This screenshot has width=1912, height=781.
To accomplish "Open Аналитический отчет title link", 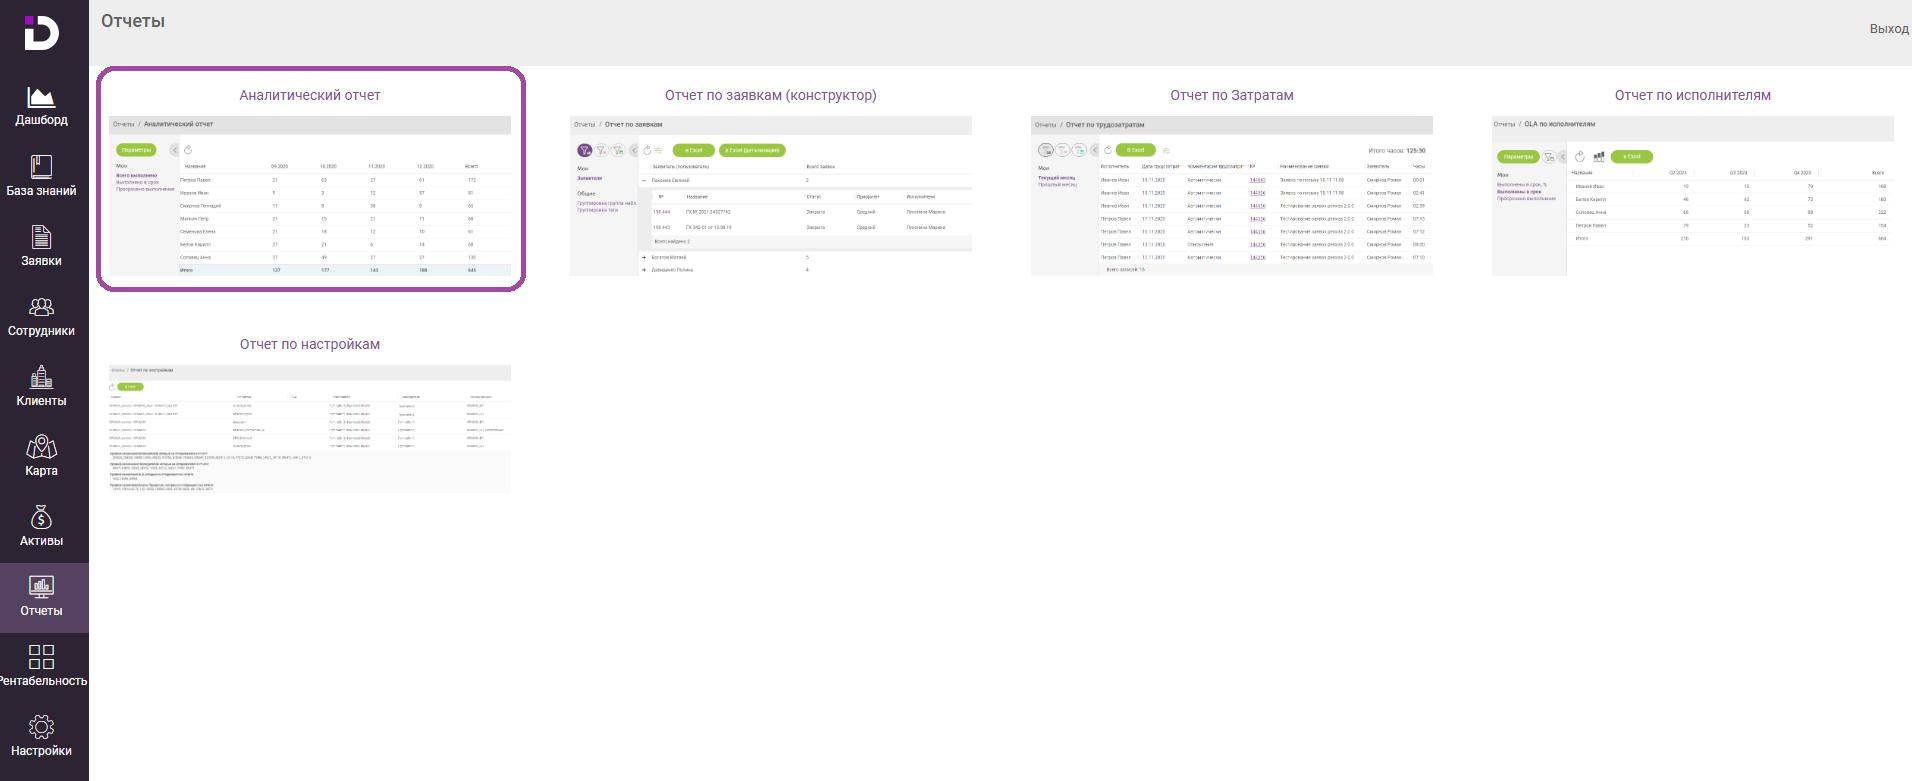I will (x=310, y=95).
